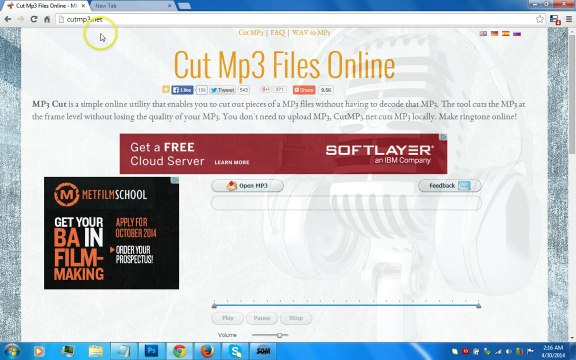
Task: Click the Play button
Action: point(227,318)
